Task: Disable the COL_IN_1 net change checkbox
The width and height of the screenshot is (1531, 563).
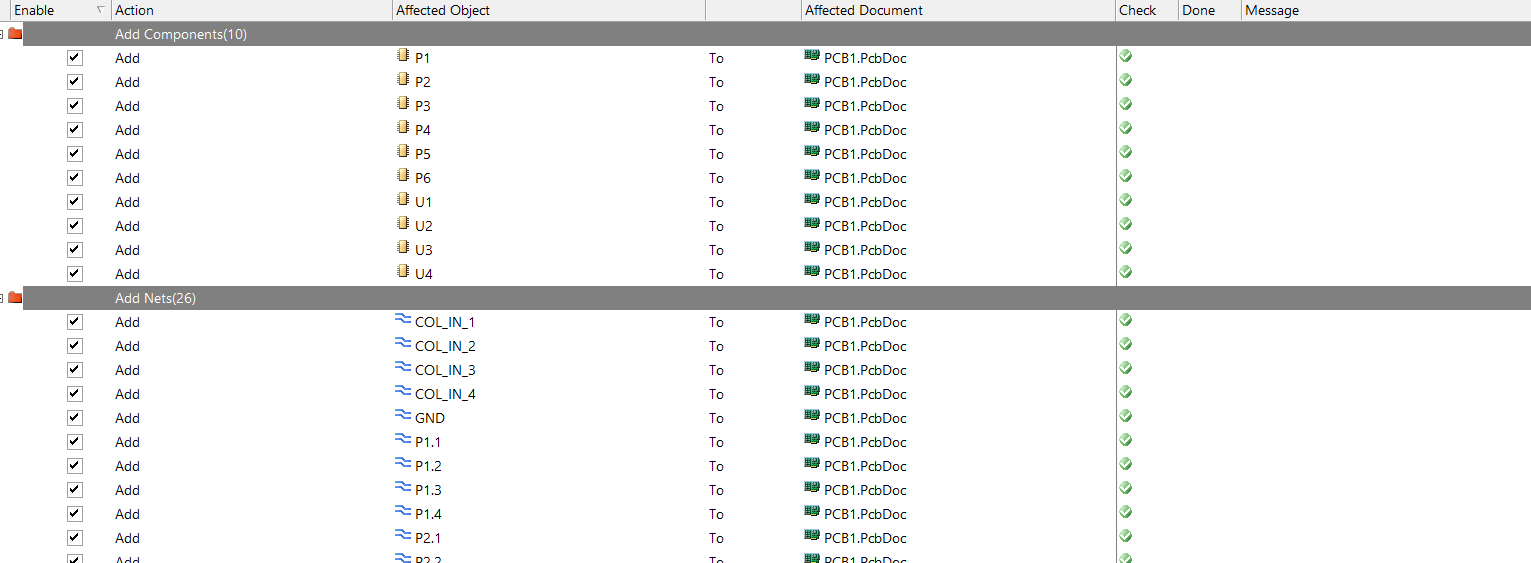Action: click(74, 322)
